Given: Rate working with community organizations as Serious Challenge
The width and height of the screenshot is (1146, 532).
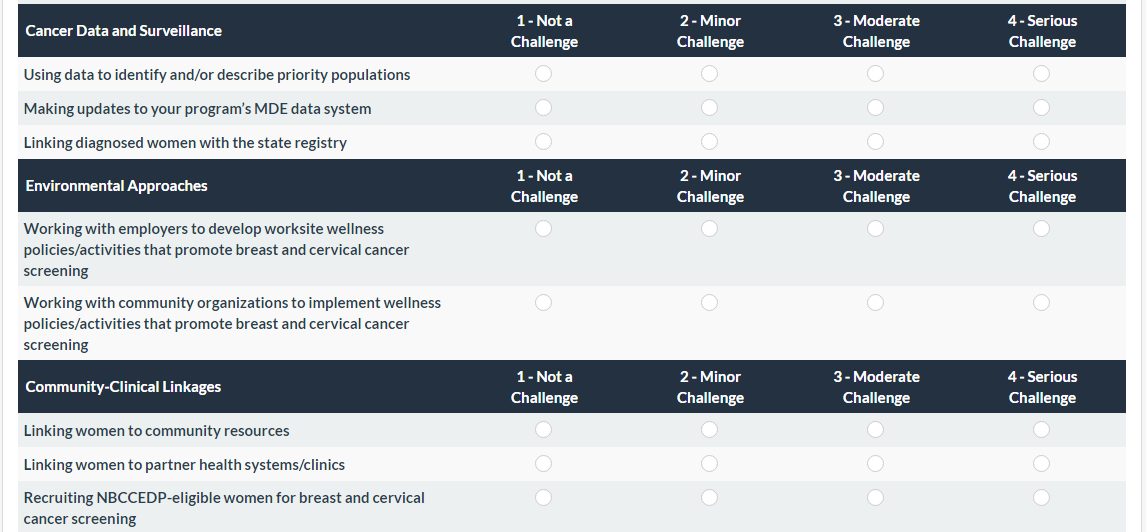Looking at the screenshot, I should click(1041, 303).
